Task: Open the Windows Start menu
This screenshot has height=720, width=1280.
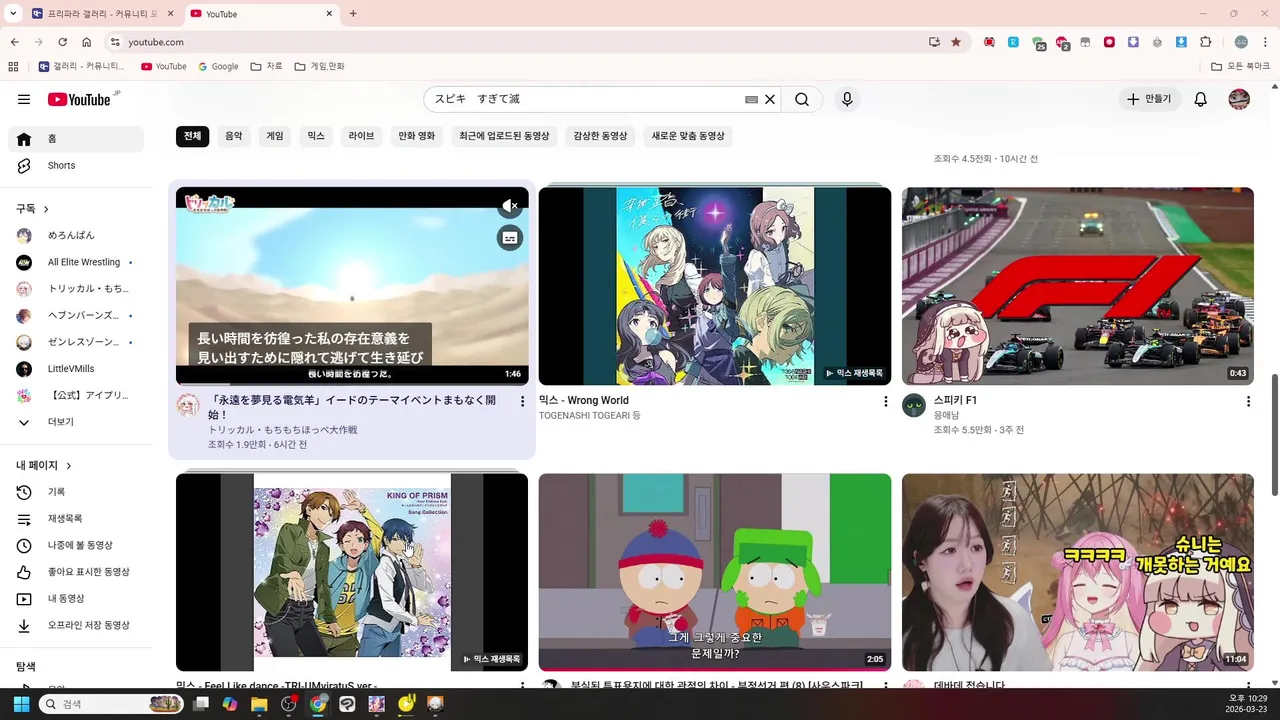Action: [x=21, y=704]
